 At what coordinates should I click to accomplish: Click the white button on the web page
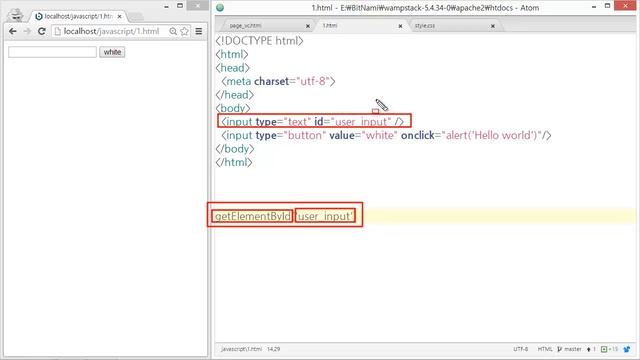tap(112, 52)
